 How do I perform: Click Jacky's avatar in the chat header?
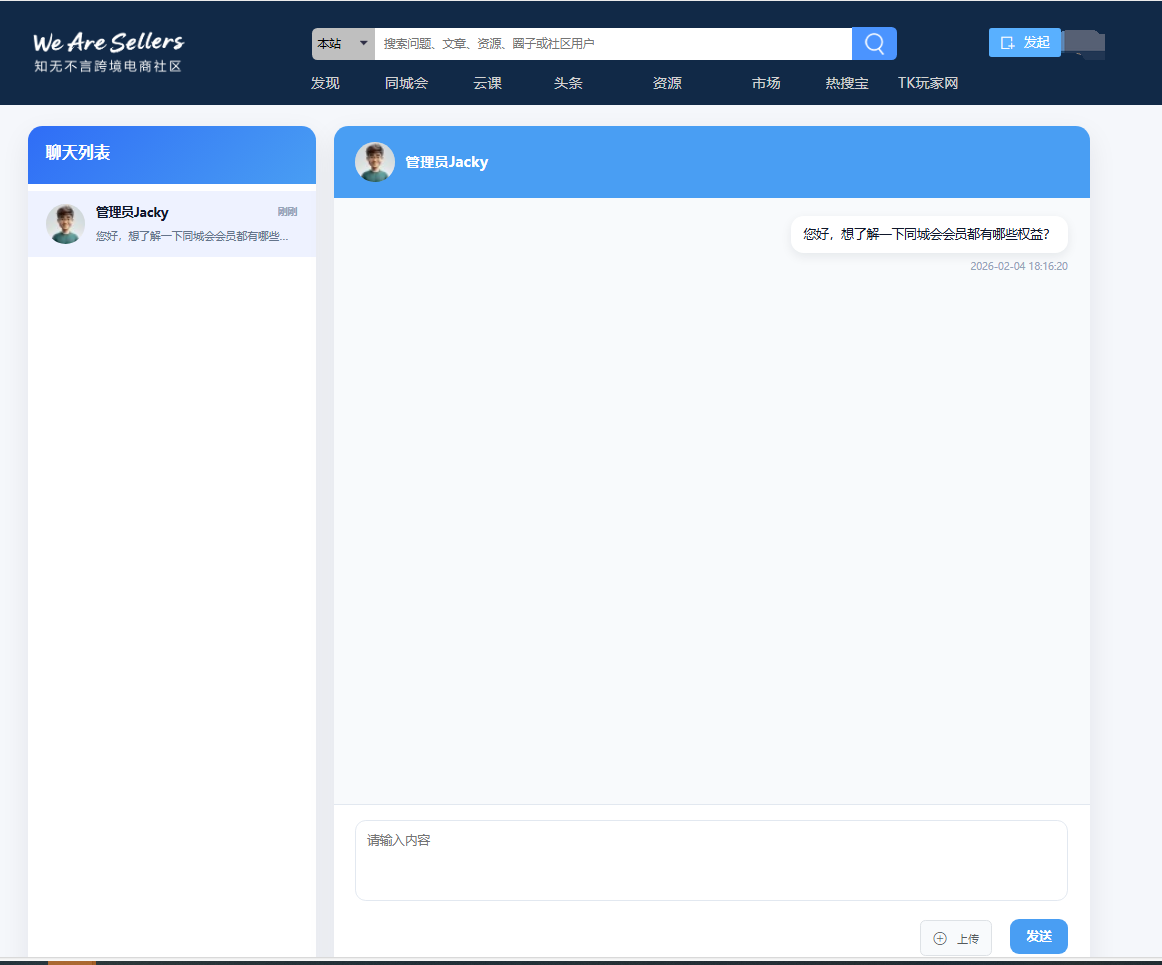coord(375,162)
